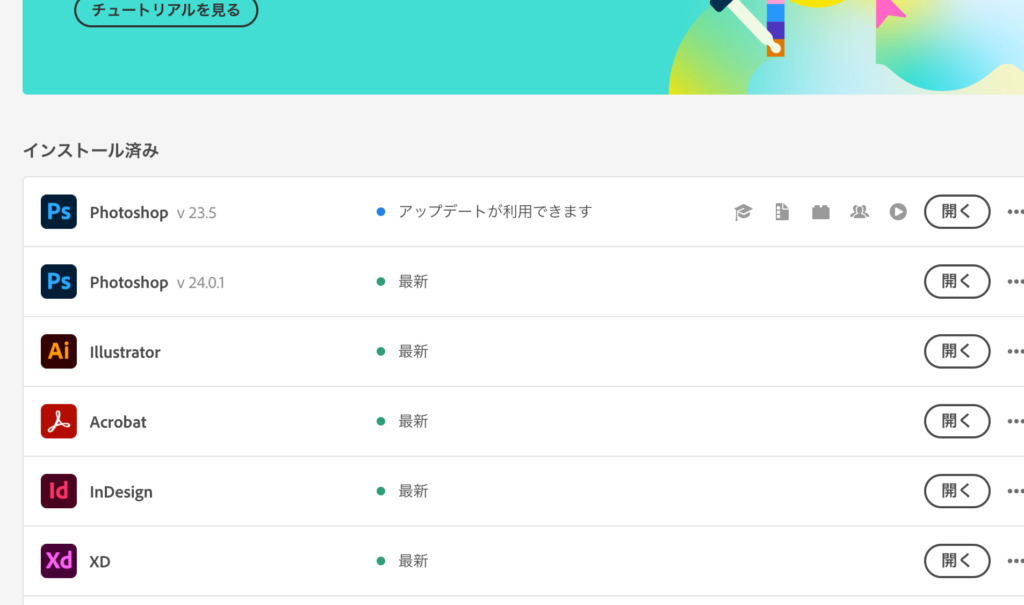Launch XD with 開く button

(957, 561)
